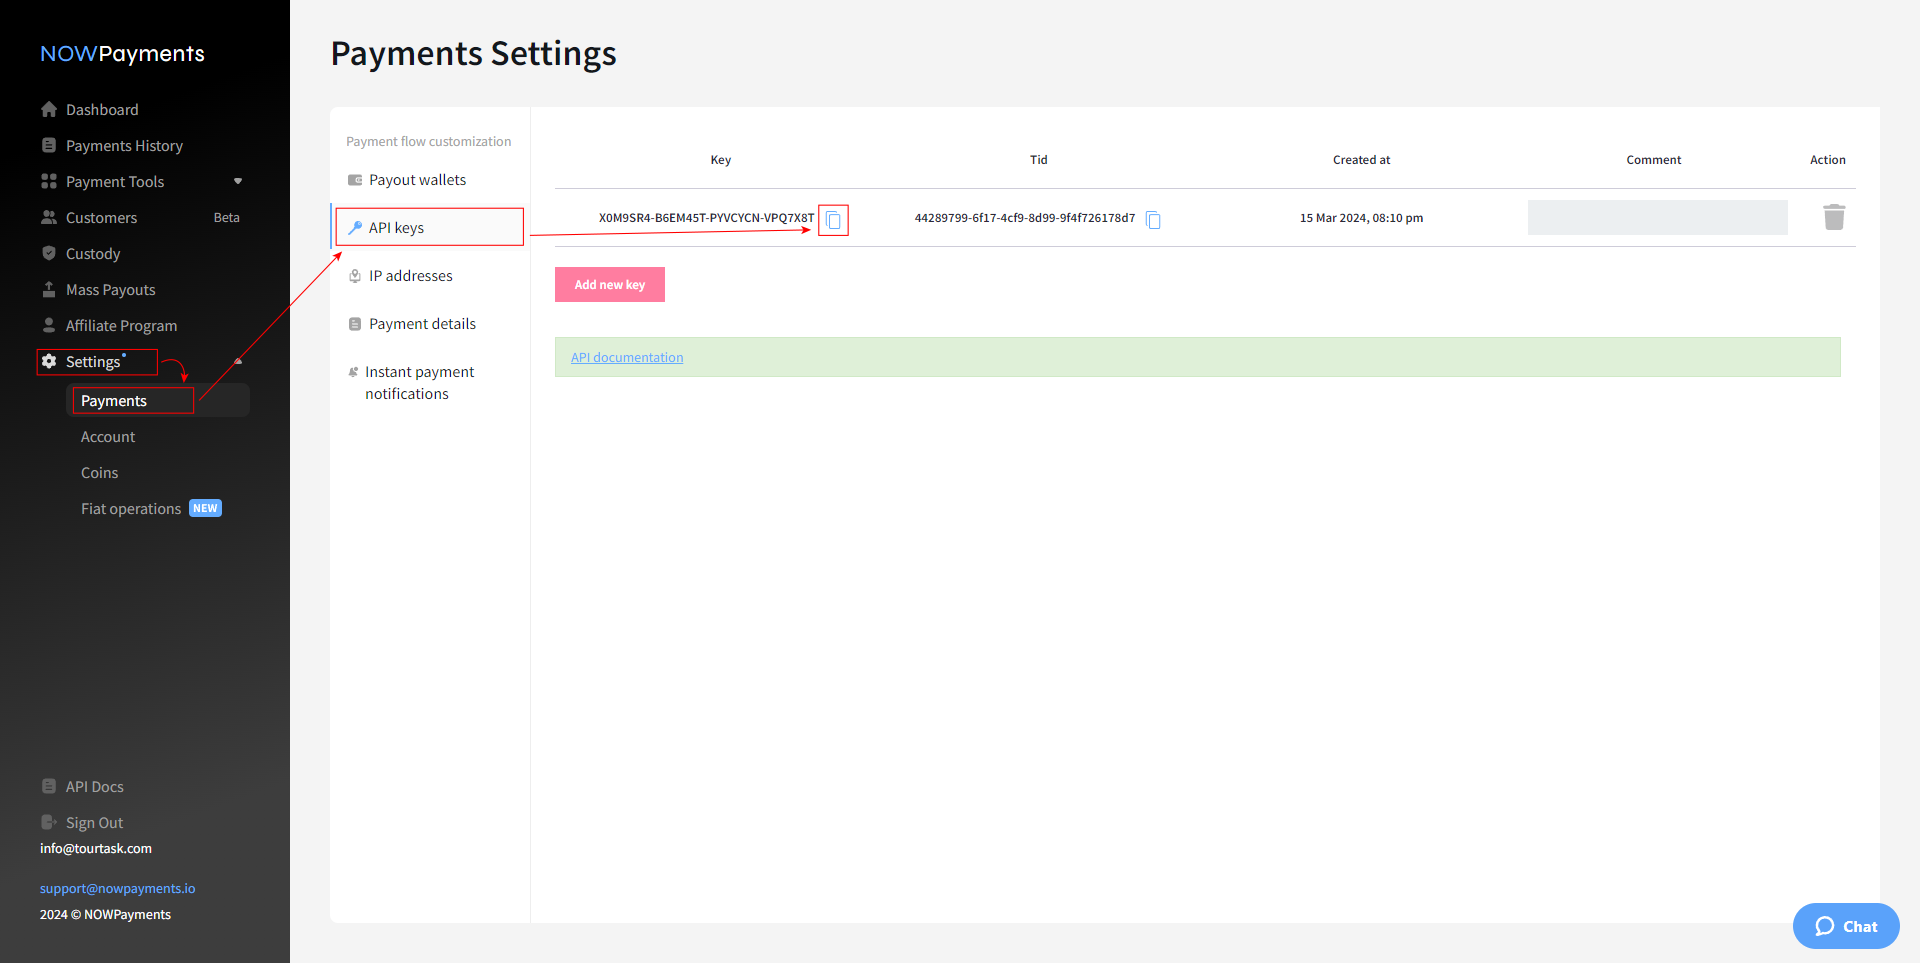Viewport: 1920px width, 963px height.
Task: Collapse the Settings submenu arrow
Action: (x=238, y=361)
